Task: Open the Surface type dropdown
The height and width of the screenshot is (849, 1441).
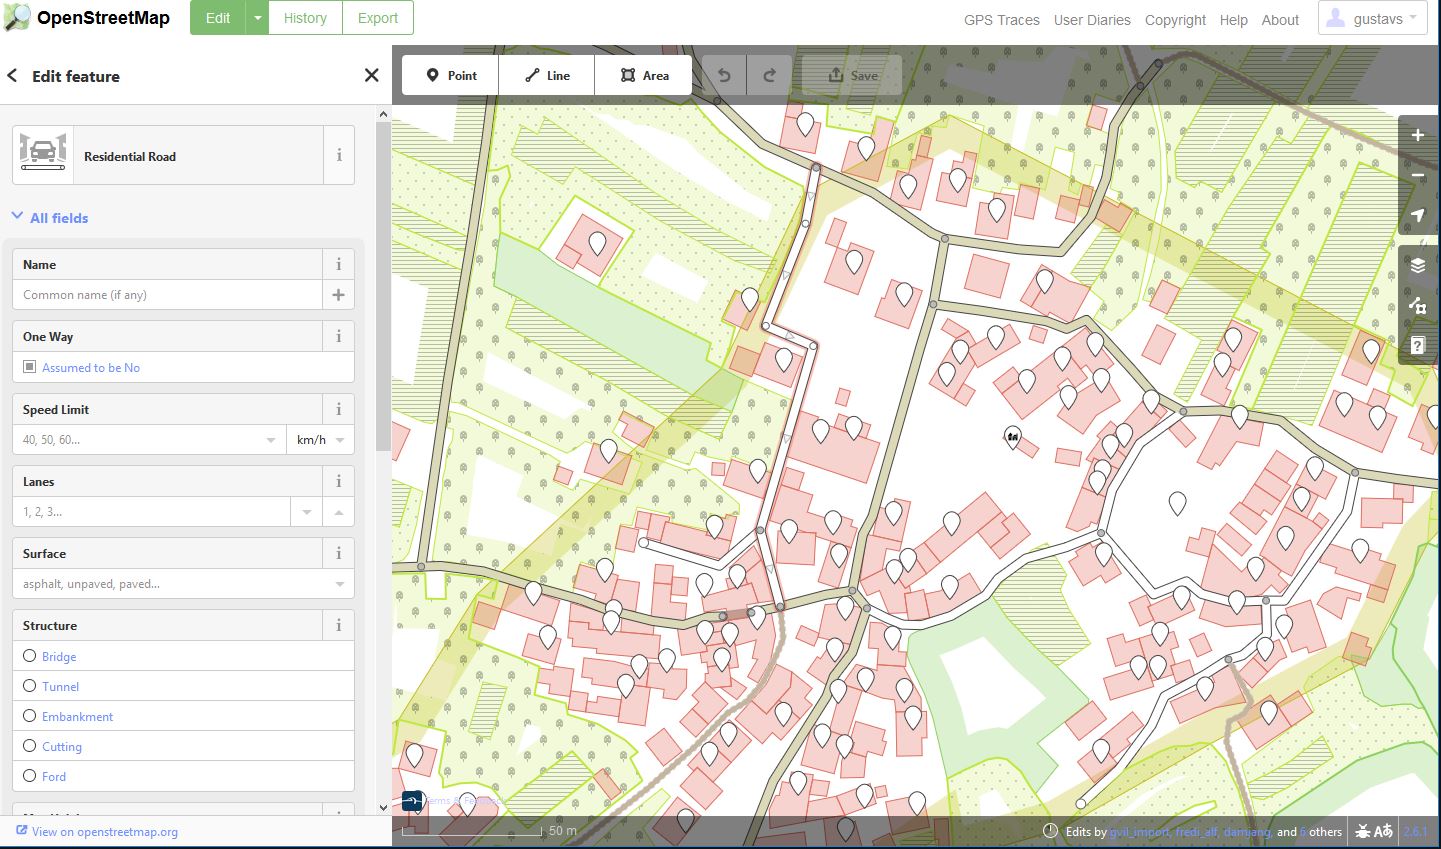Action: click(340, 584)
